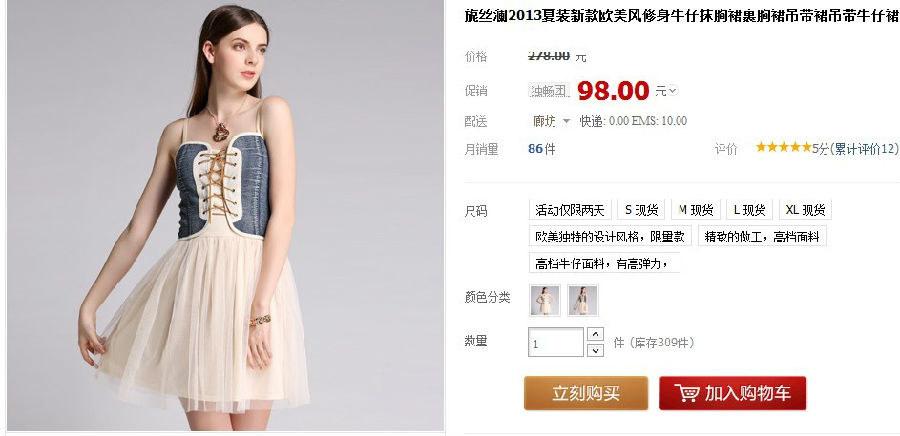Select the second color thumbnail
The image size is (900, 436).
point(583,300)
